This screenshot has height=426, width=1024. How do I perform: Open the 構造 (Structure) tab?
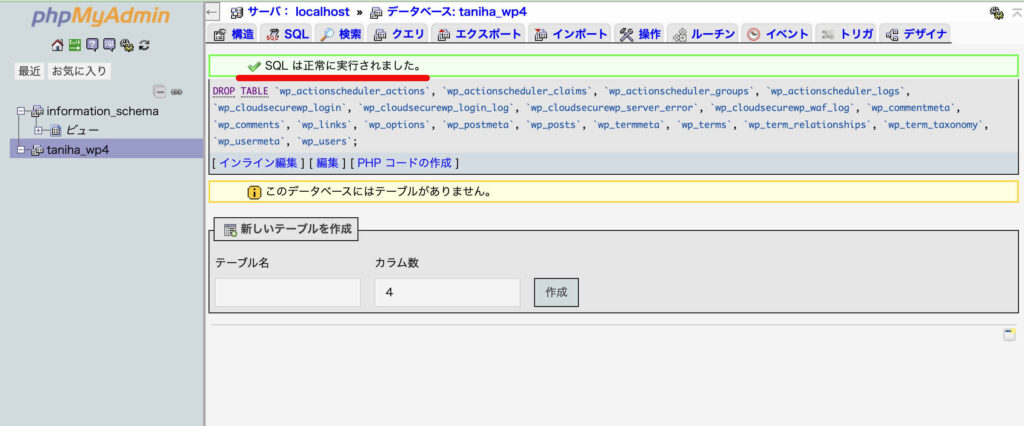point(233,35)
